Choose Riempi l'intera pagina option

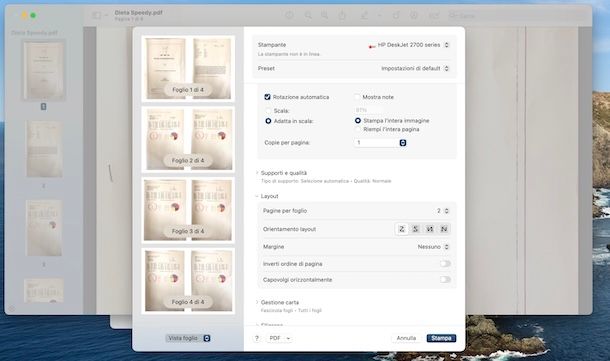pyautogui.click(x=358, y=129)
